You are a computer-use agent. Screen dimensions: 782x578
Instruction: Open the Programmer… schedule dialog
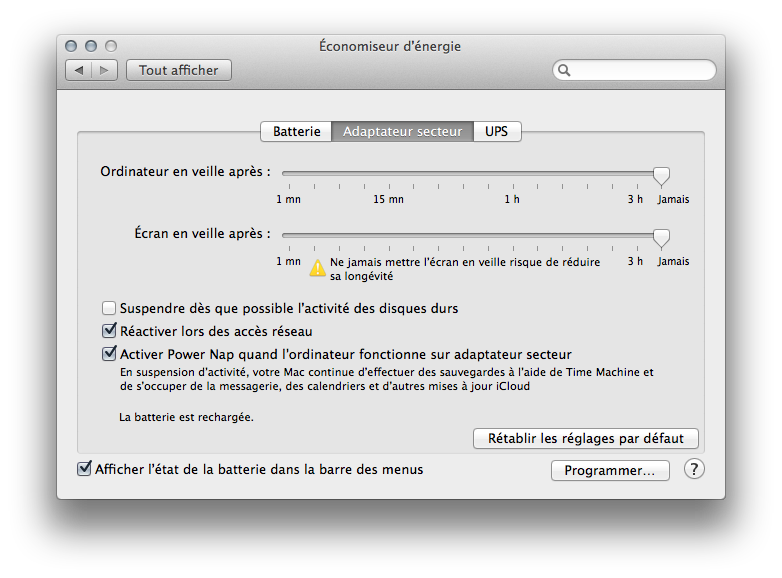click(x=610, y=470)
